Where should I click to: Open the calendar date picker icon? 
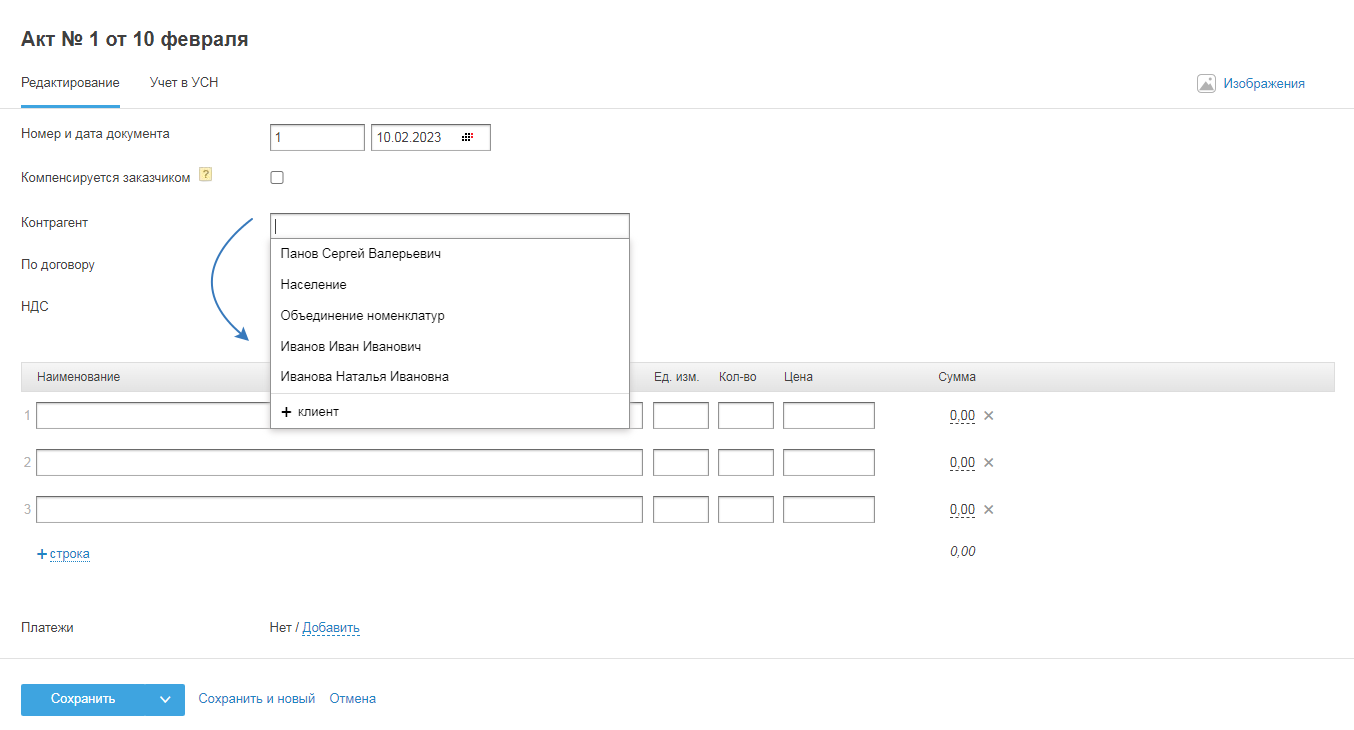(467, 138)
